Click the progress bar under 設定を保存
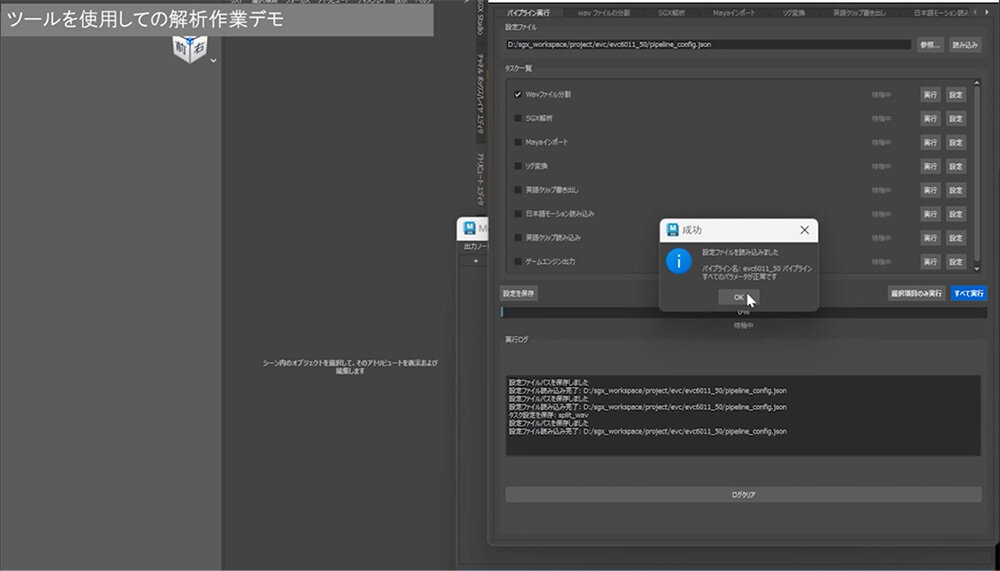 point(743,312)
